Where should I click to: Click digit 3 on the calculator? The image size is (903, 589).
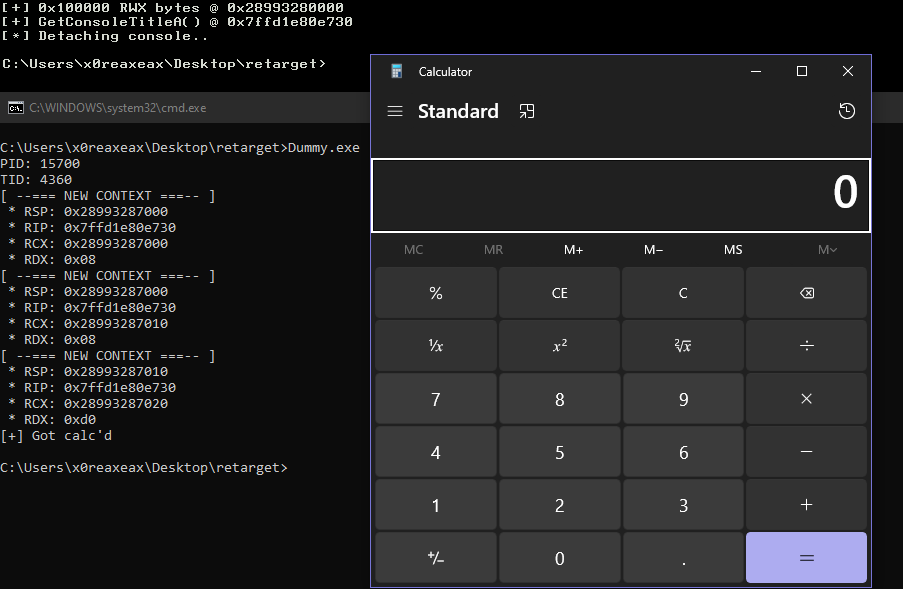(x=683, y=505)
